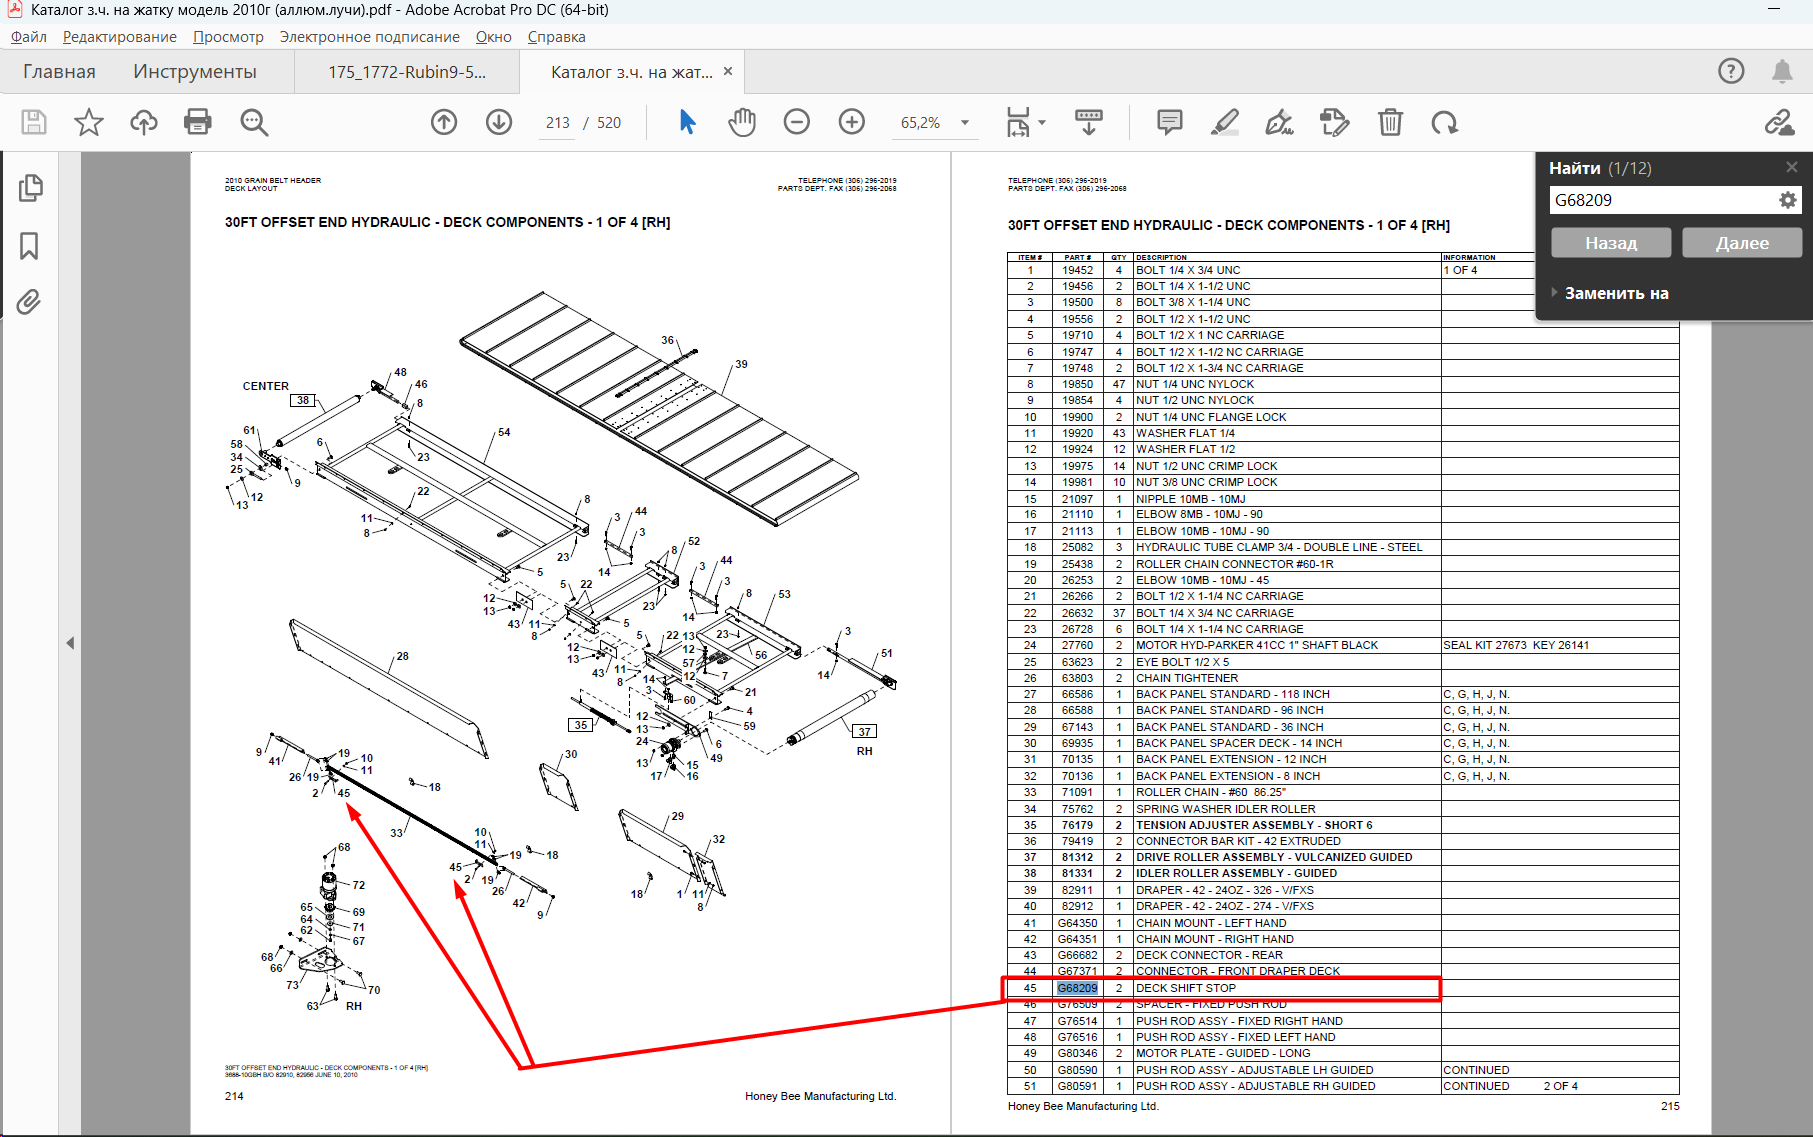Image resolution: width=1813 pixels, height=1137 pixels.
Task: Close the Каталог з.ч. document tab
Action: click(x=728, y=71)
